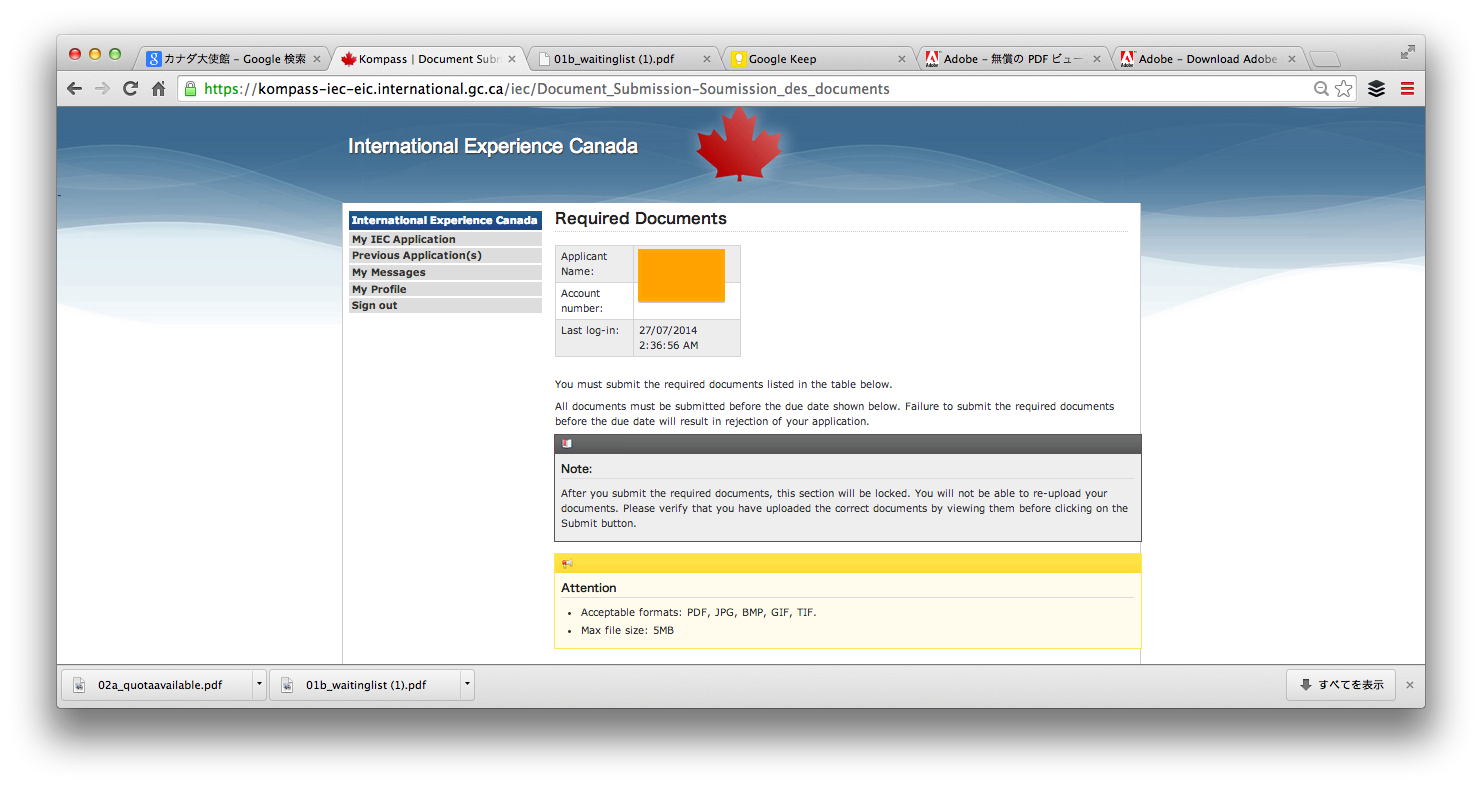Open Previous Application(s) page

416,256
